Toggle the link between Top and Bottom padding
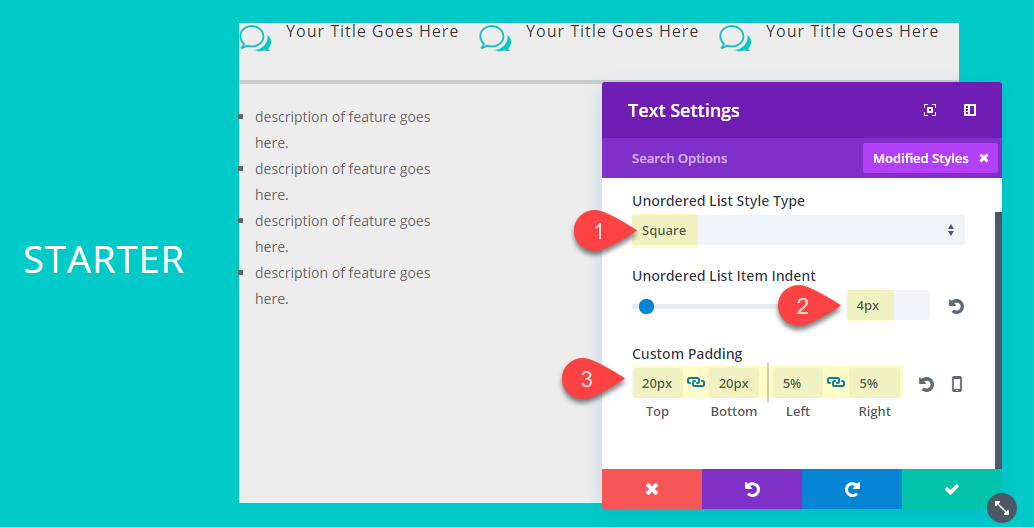 [x=696, y=383]
